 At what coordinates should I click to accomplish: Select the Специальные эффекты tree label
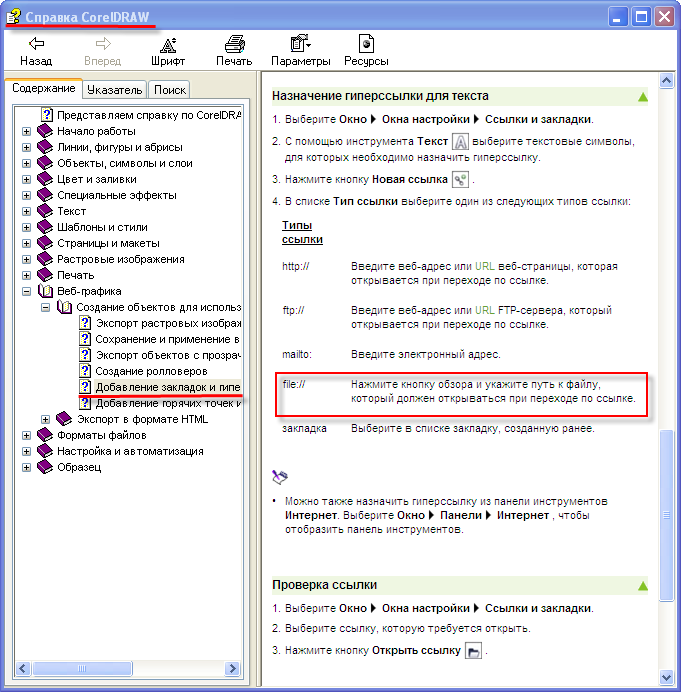point(117,195)
